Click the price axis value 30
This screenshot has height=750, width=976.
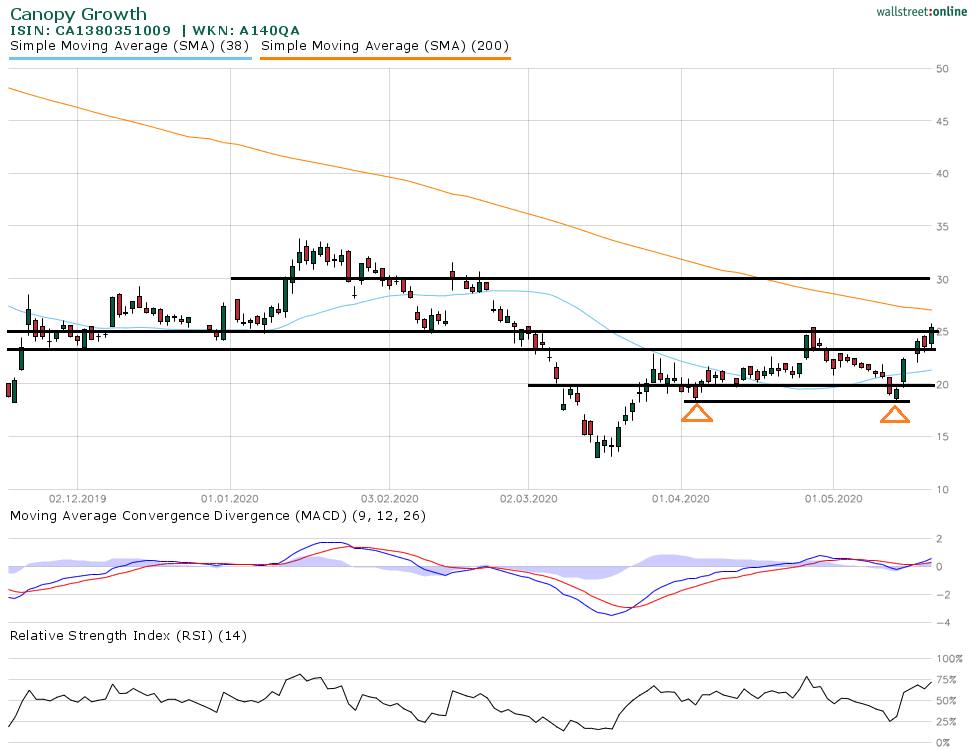tap(942, 279)
